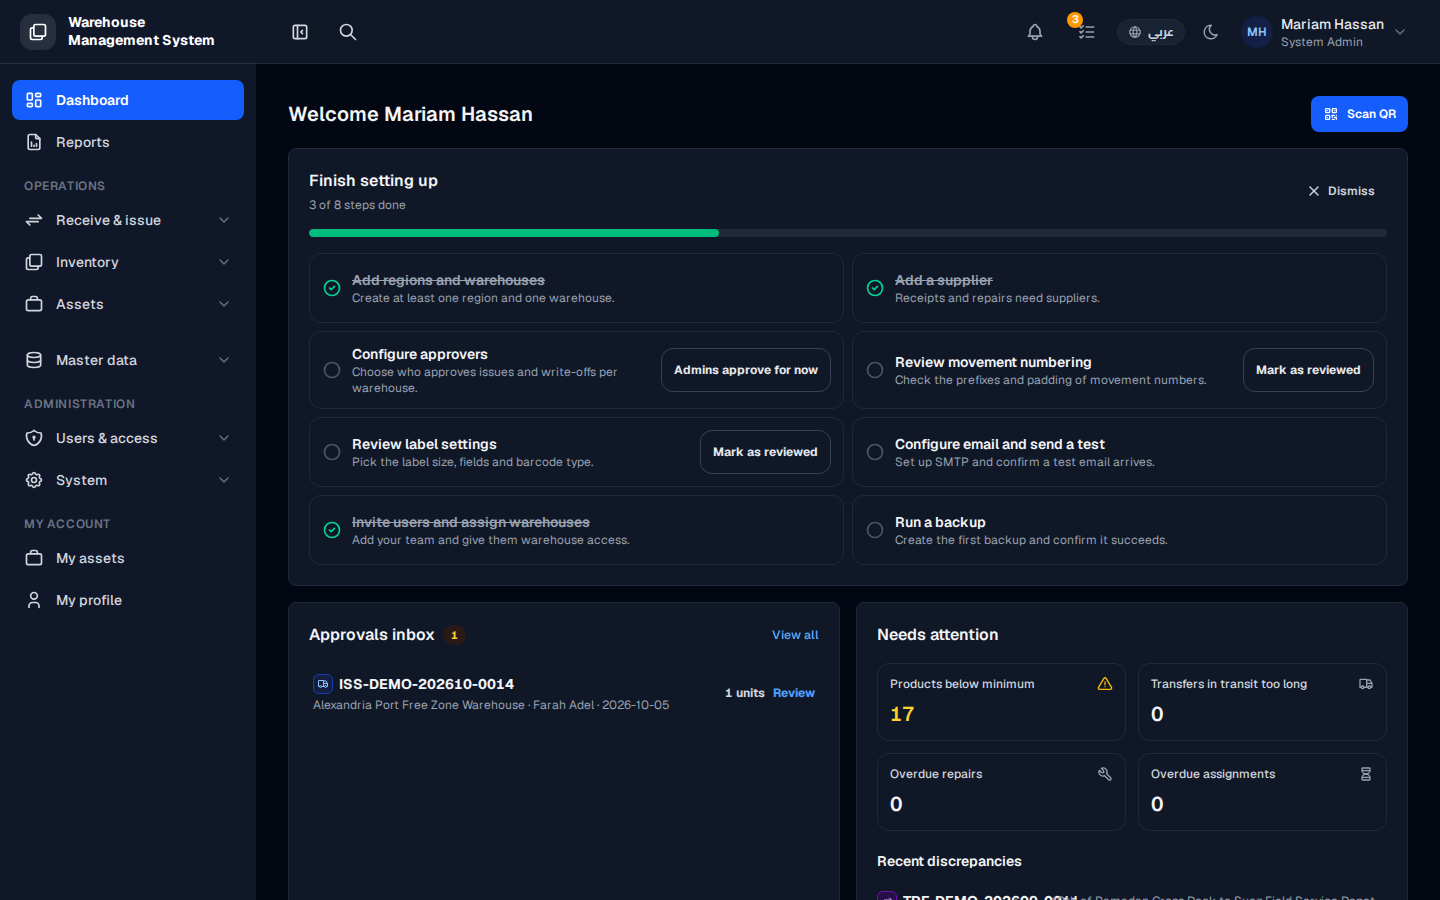This screenshot has height=900, width=1440.
Task: Select the Run a backup step circle
Action: 875,530
